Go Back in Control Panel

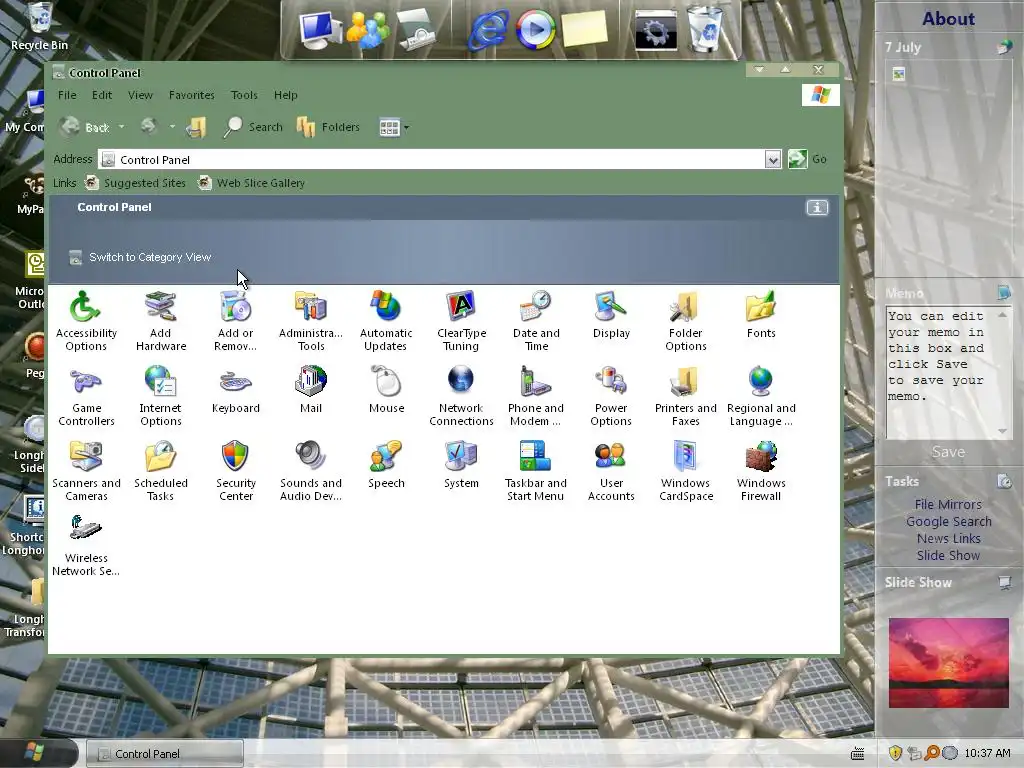[x=85, y=127]
